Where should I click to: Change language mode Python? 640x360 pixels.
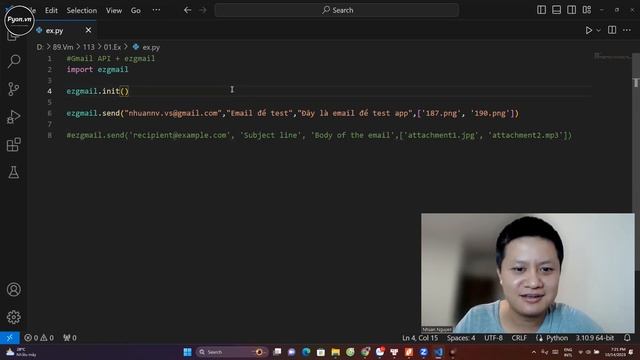[557, 338]
